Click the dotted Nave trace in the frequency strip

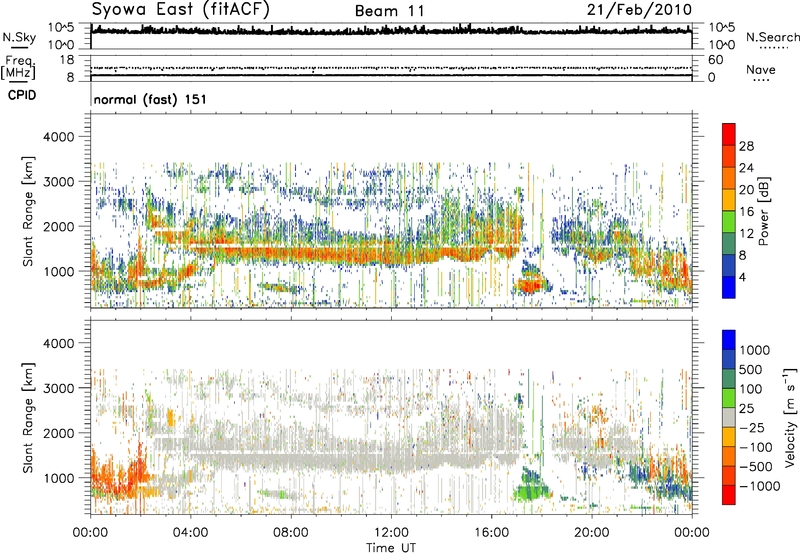click(x=391, y=68)
